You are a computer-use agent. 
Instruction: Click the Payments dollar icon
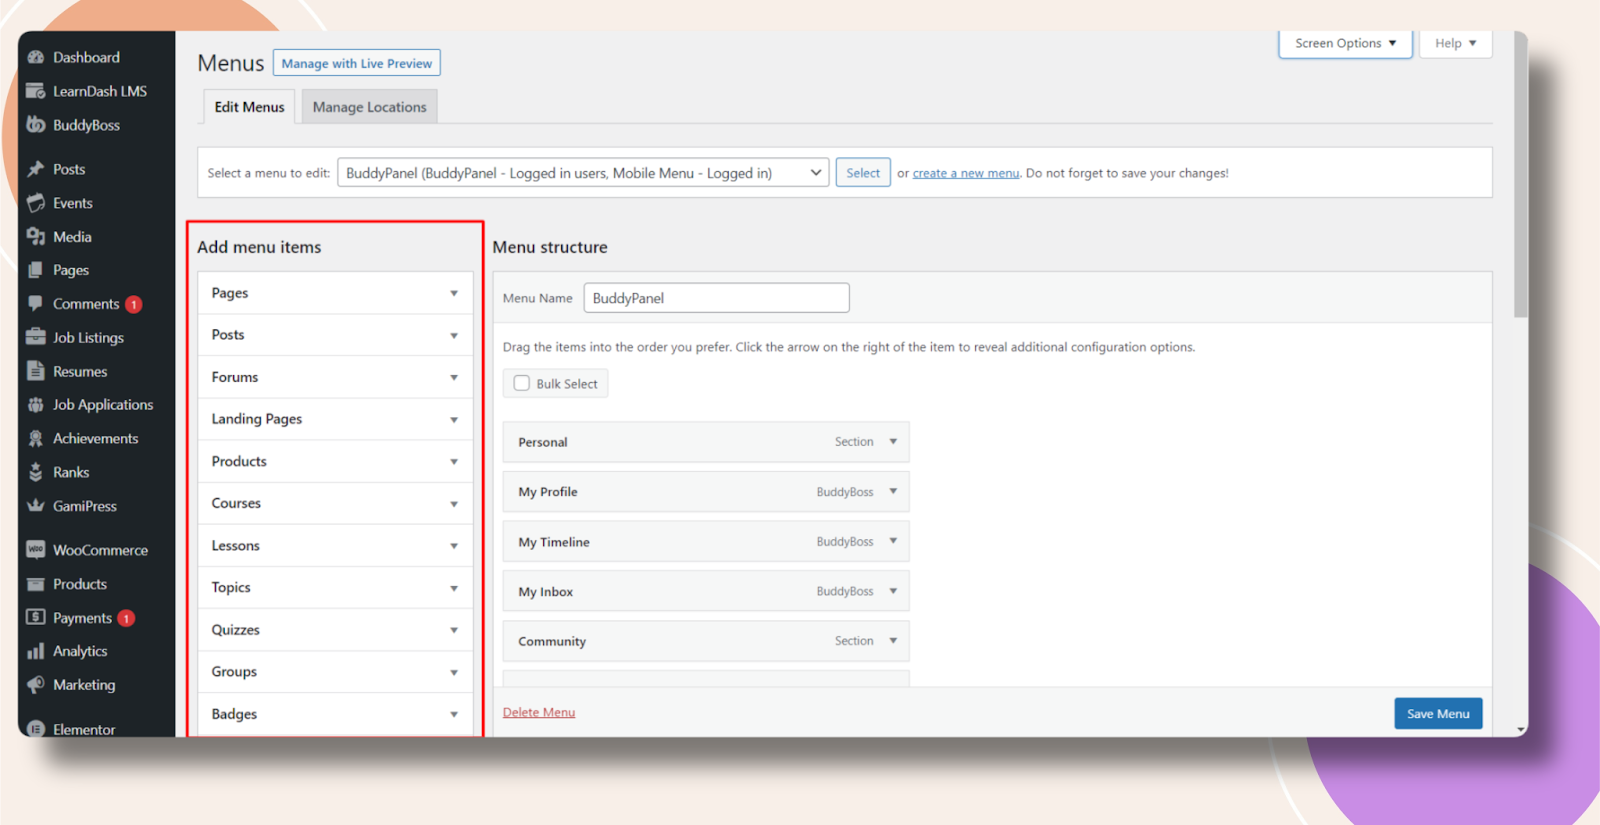click(x=36, y=617)
